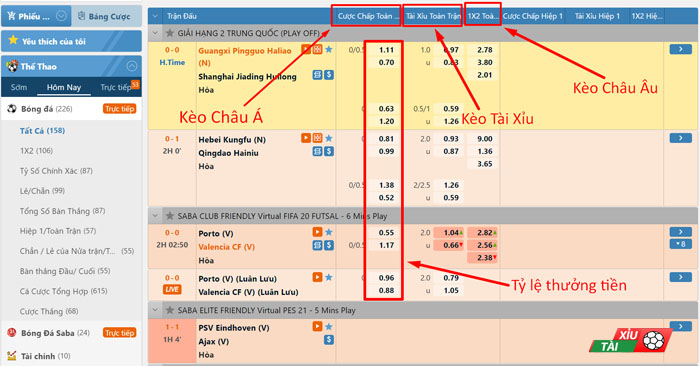Pick 1.11 handicap odds for Guangxi Pingguo Haliao
The width and height of the screenshot is (700, 366).
click(x=386, y=50)
